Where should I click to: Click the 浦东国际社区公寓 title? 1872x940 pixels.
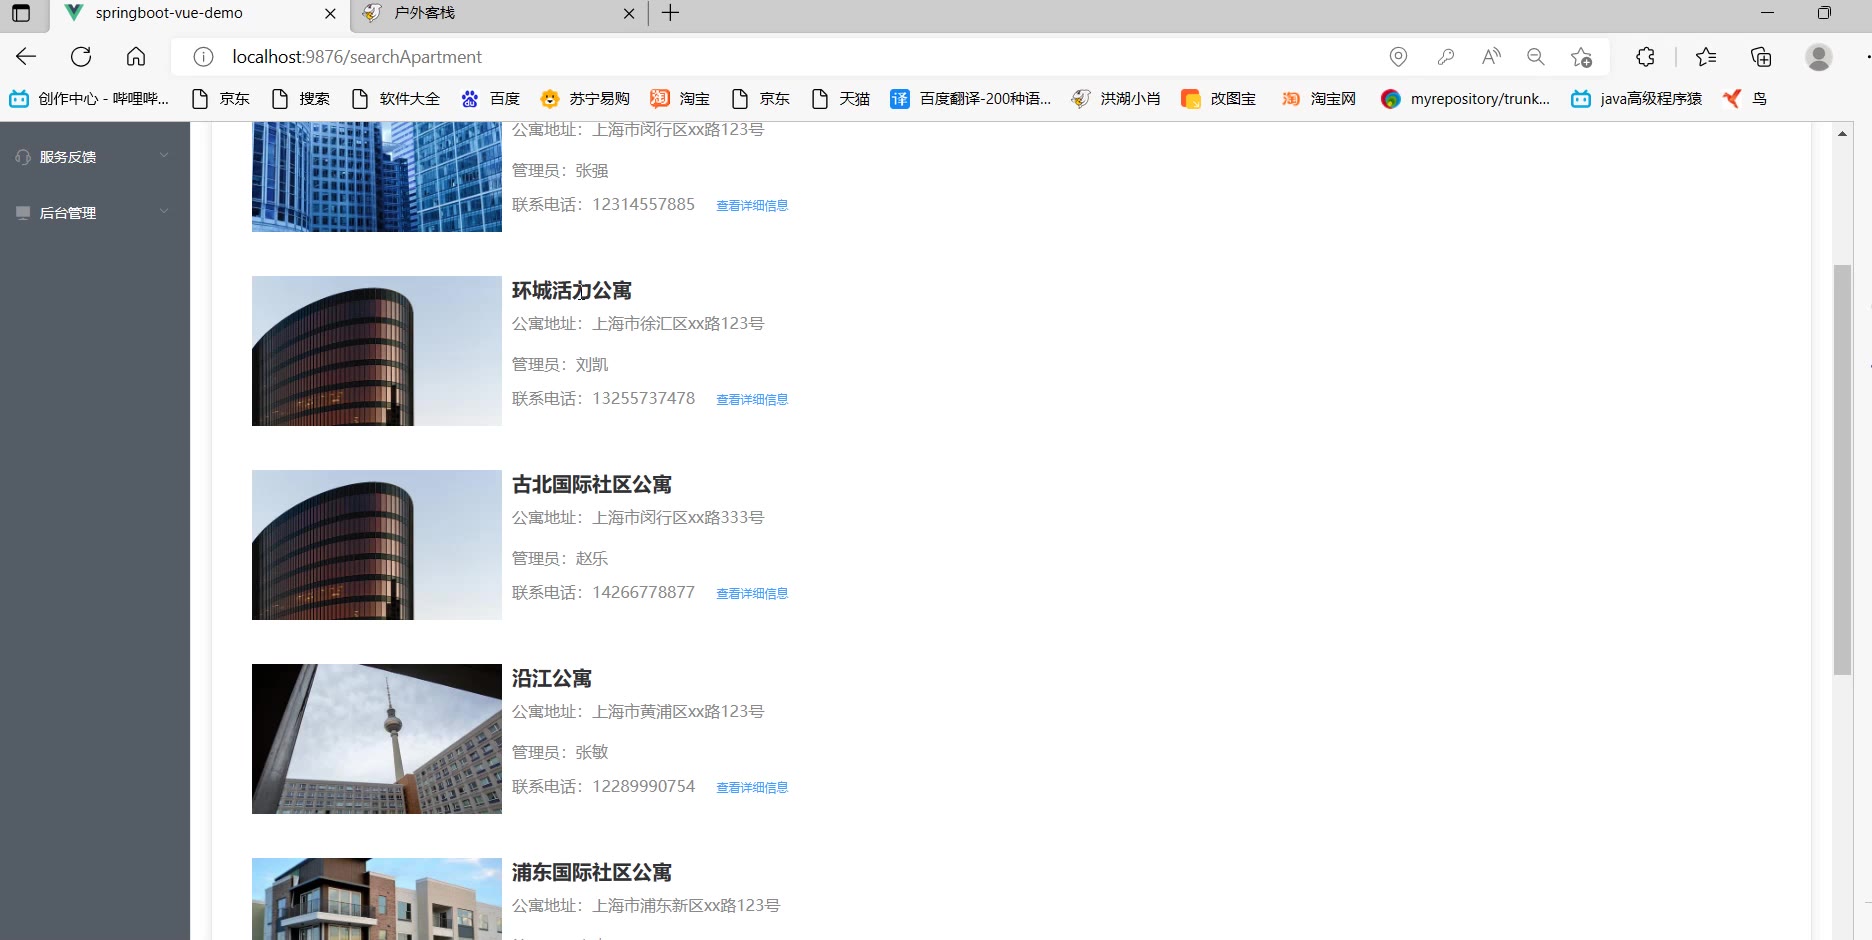592,873
